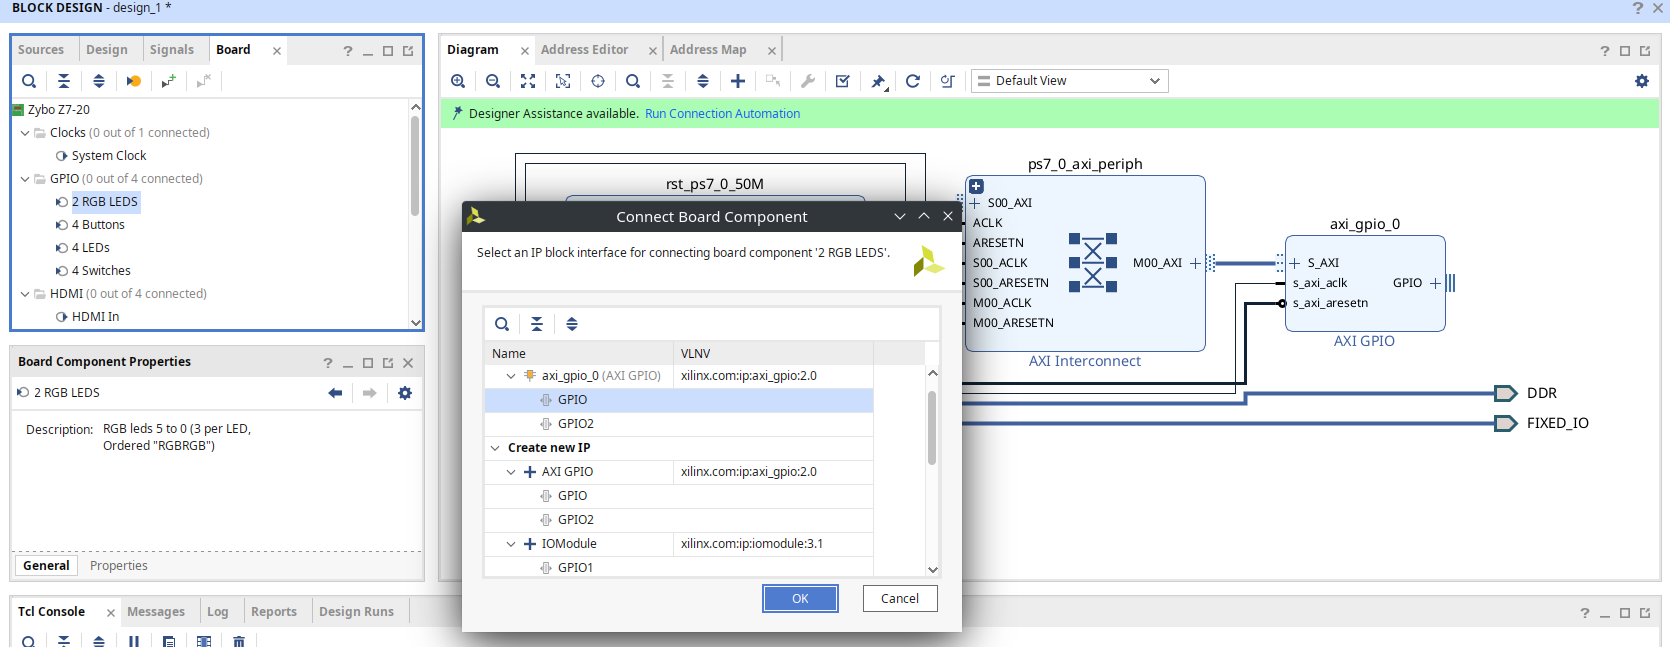
Task: Open Board Component Properties settings gear
Action: pos(405,393)
